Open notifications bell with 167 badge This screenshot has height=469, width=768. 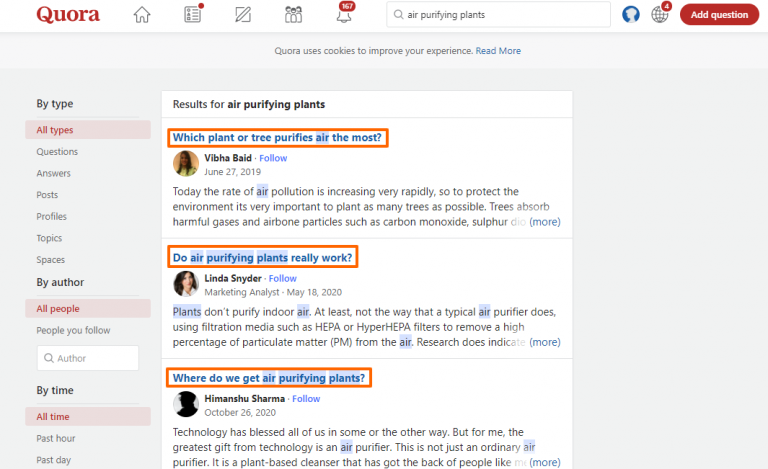tap(345, 13)
